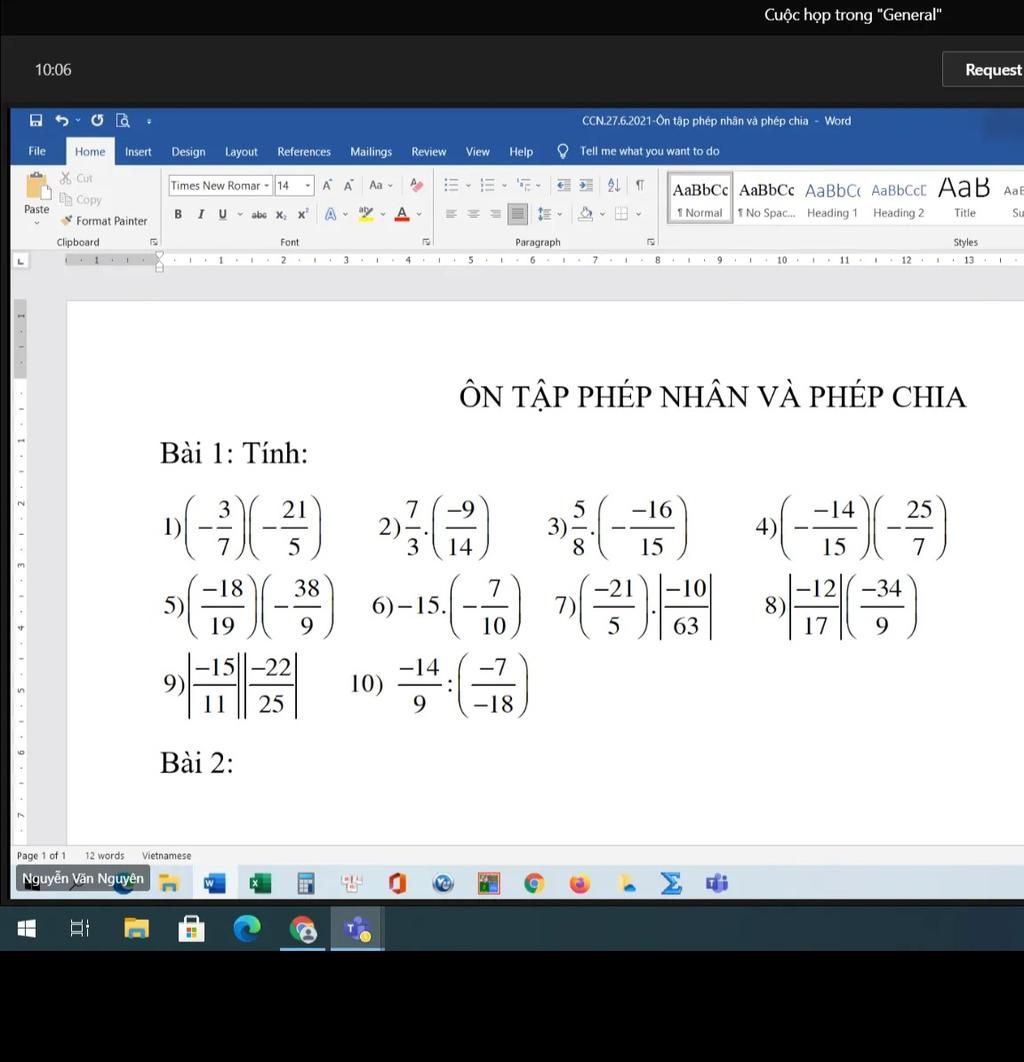Apply the yellow text highlight color
The width and height of the screenshot is (1024, 1062).
click(x=366, y=214)
